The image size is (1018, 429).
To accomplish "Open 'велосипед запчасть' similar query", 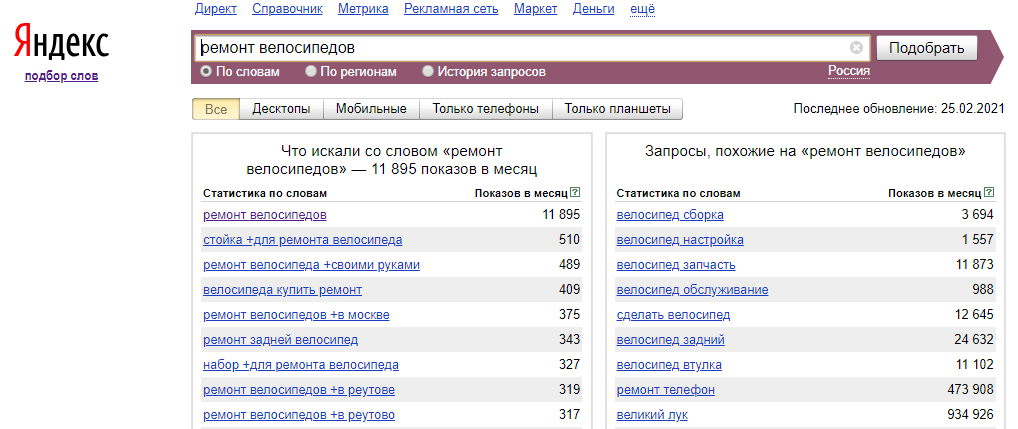I will pyautogui.click(x=676, y=265).
